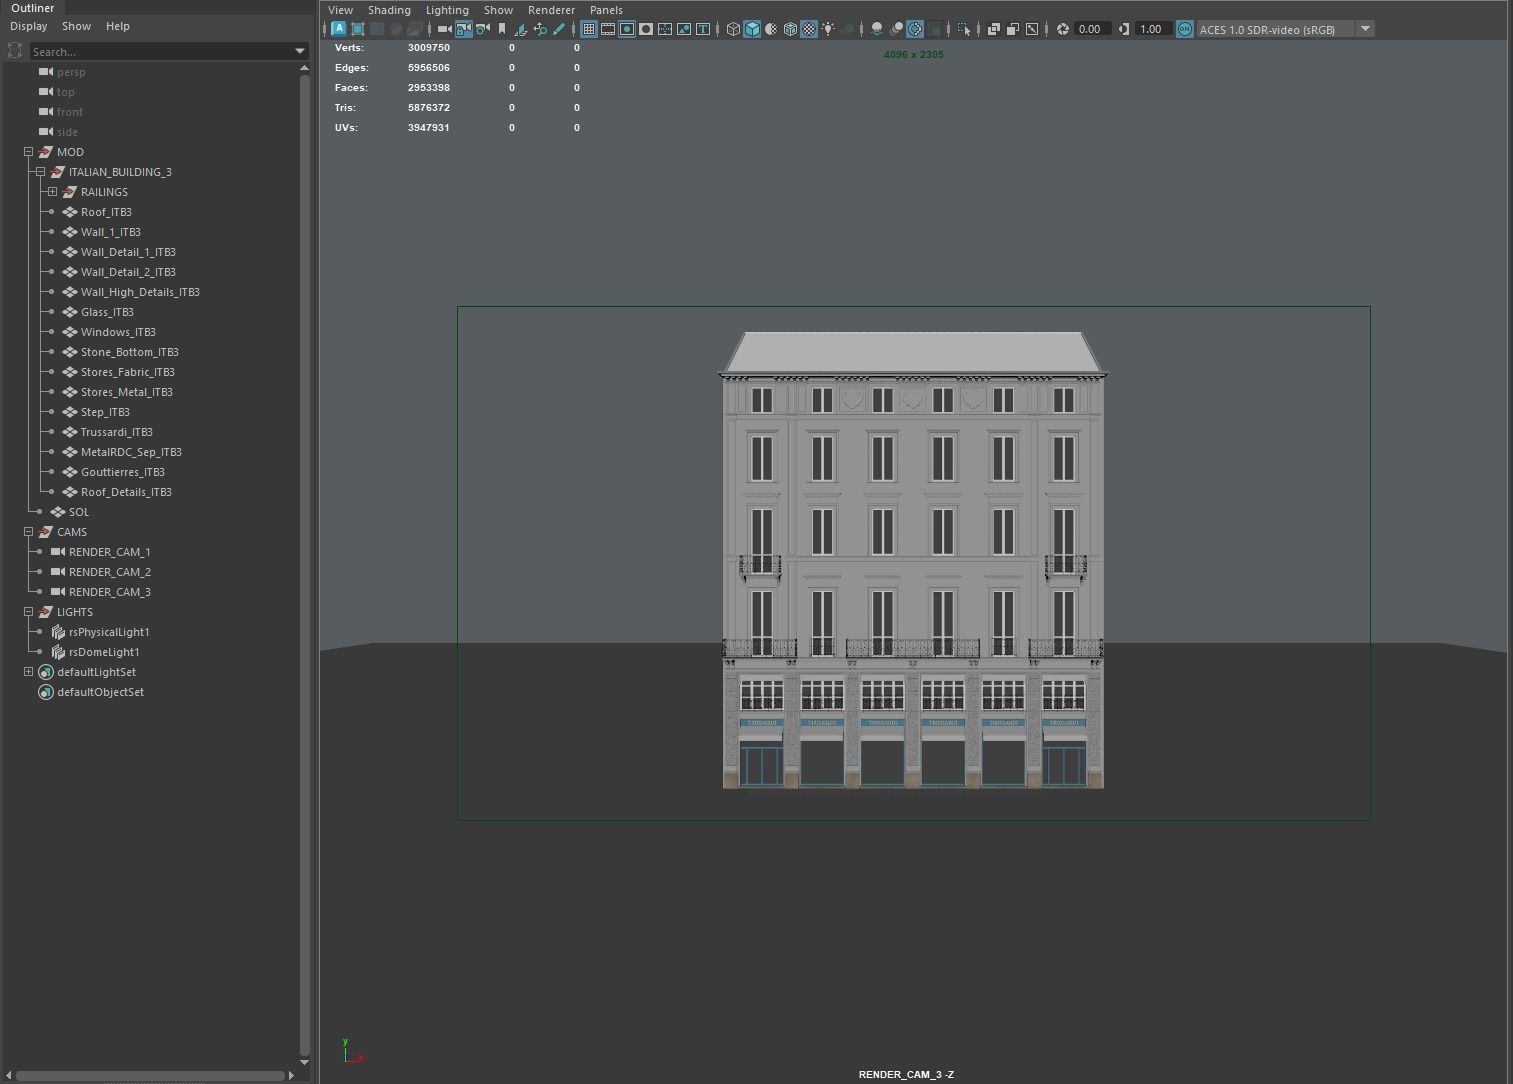Click the X-Ray Joints icon

pos(1031,29)
